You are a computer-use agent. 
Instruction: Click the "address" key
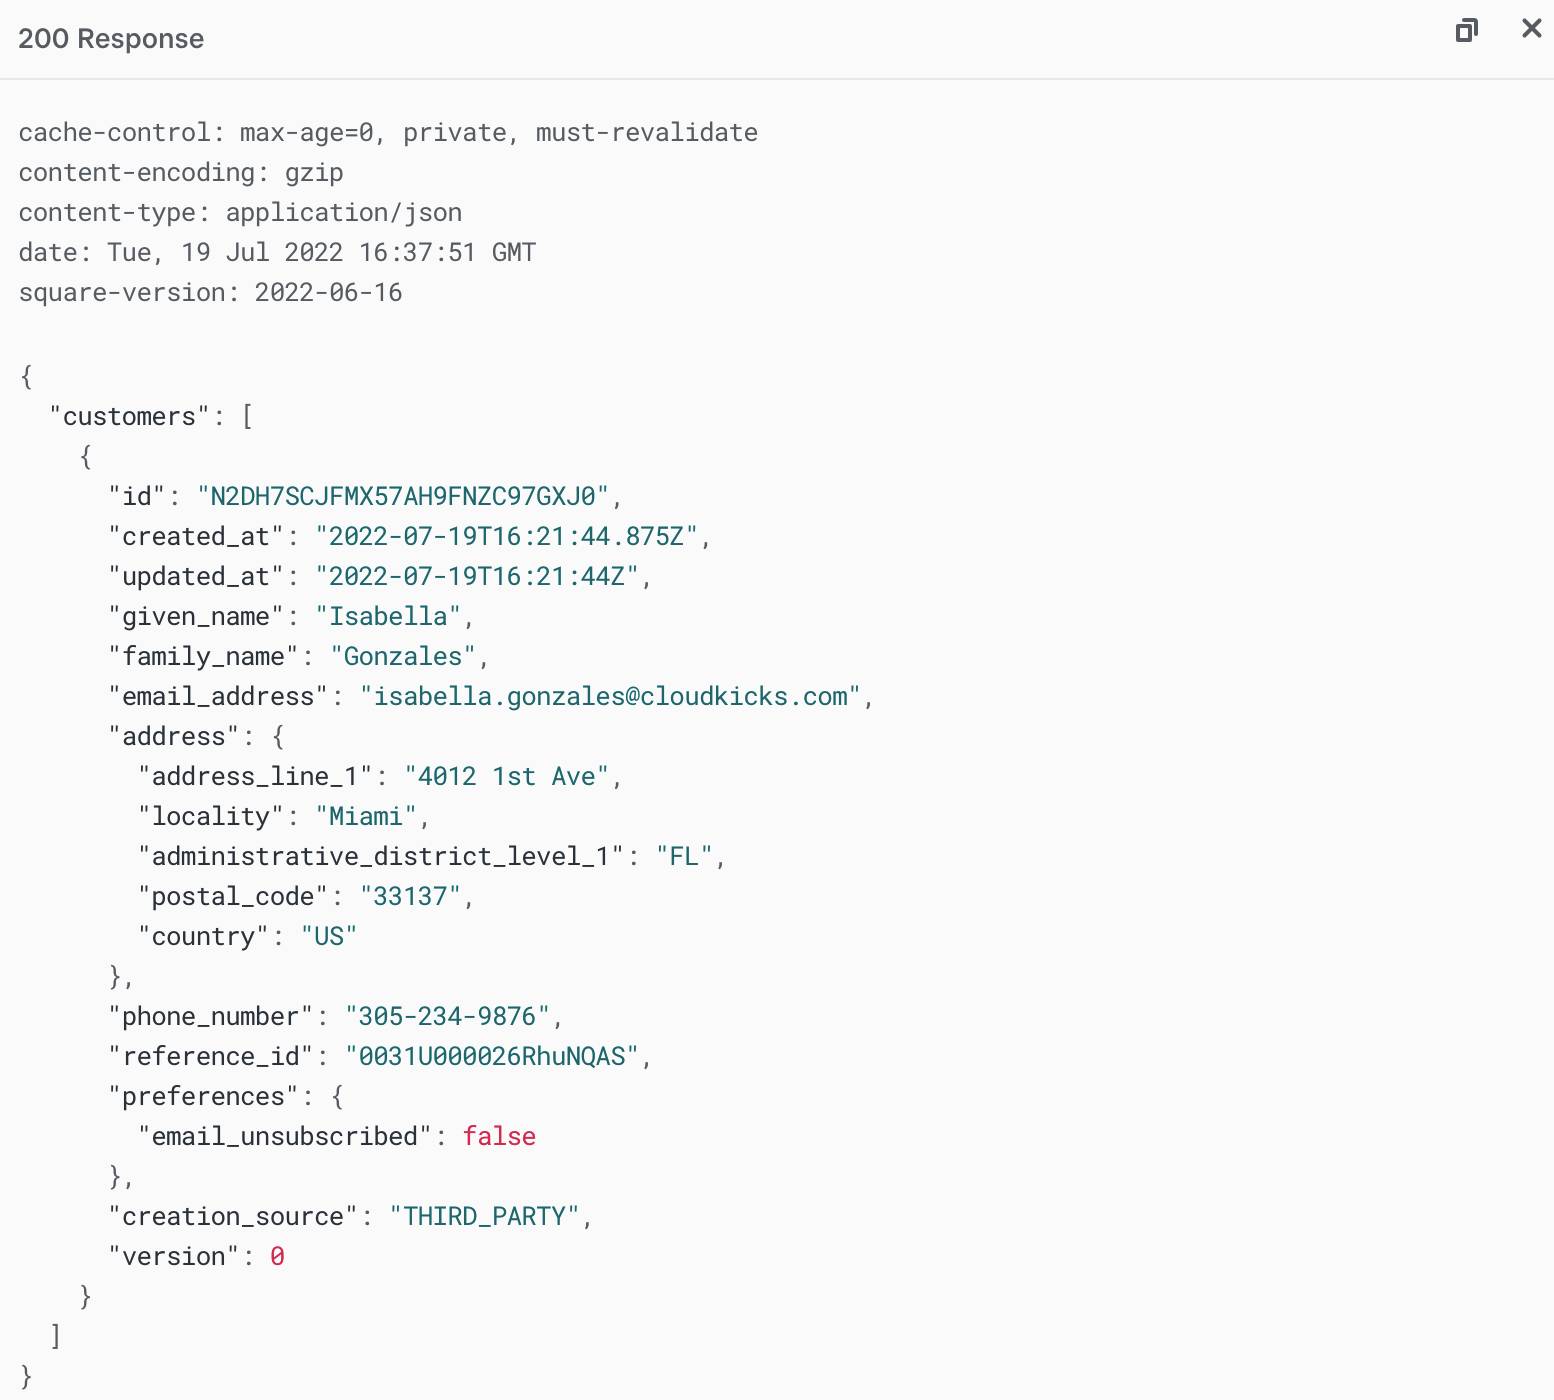[174, 736]
